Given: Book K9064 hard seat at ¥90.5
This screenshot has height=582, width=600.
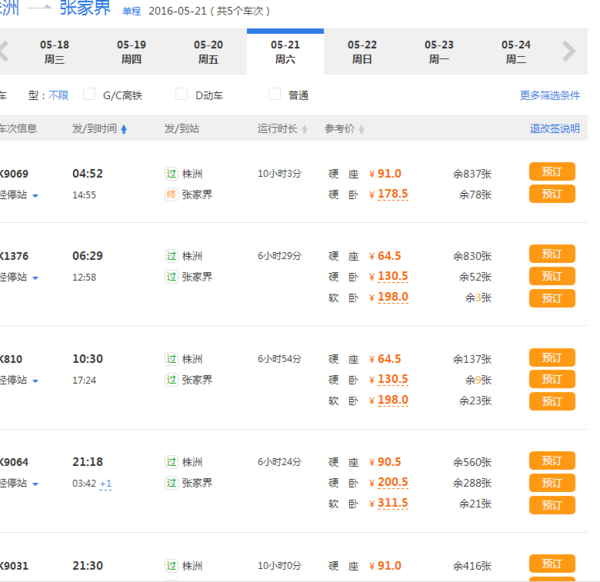Looking at the screenshot, I should [552, 460].
